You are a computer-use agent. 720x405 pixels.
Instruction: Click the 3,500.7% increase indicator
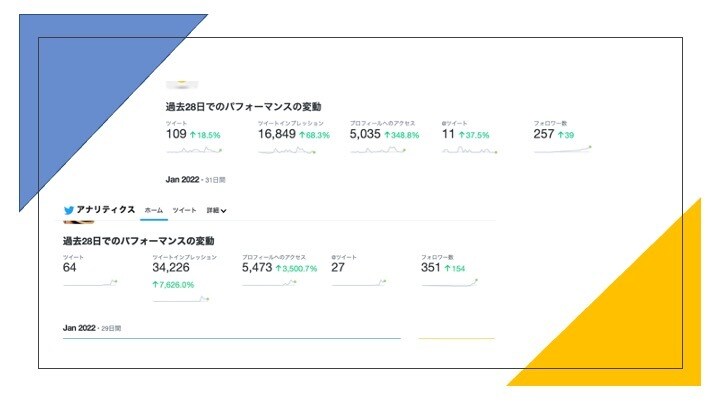point(297,269)
